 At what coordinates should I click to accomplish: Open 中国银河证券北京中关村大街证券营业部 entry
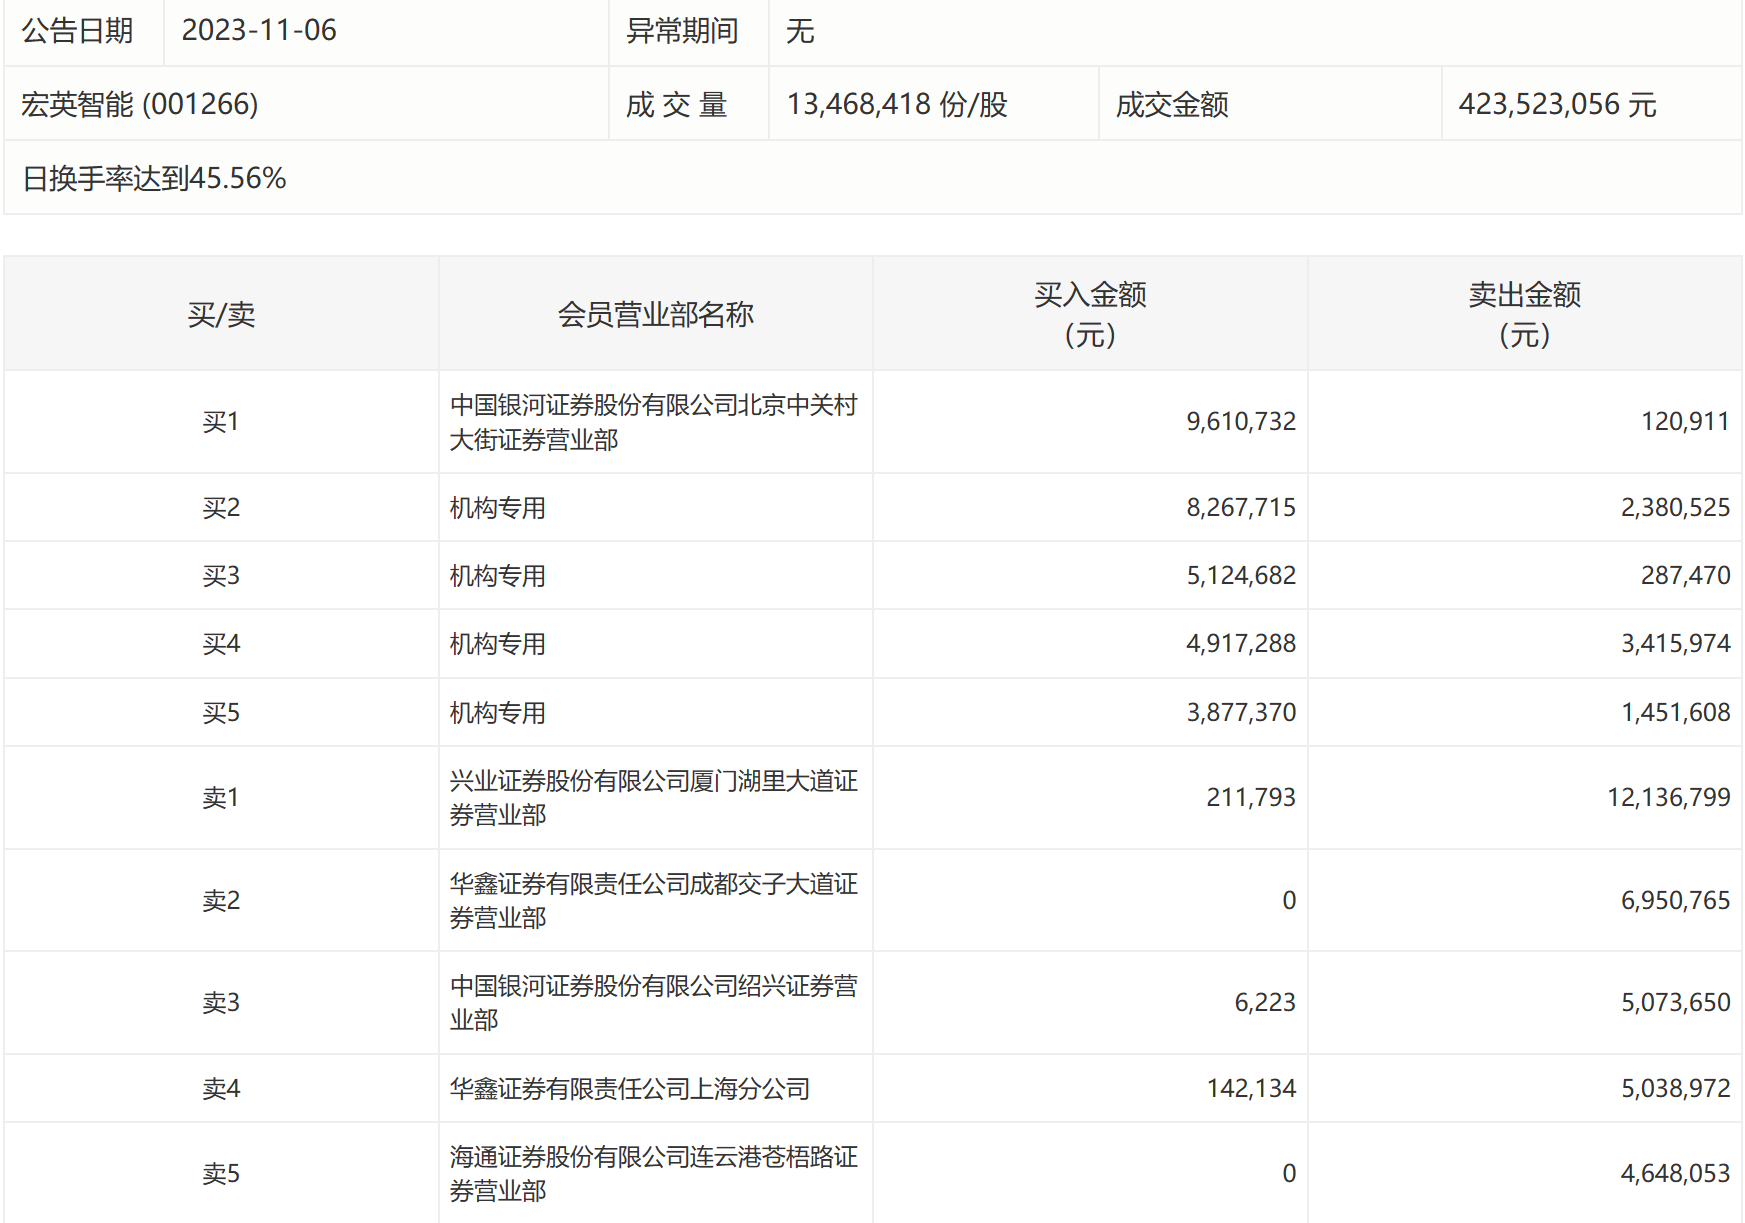pos(653,422)
